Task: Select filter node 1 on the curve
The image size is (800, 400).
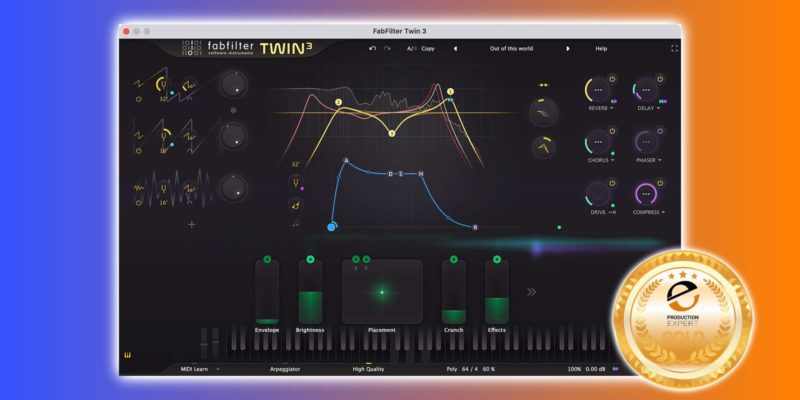Action: [x=450, y=92]
